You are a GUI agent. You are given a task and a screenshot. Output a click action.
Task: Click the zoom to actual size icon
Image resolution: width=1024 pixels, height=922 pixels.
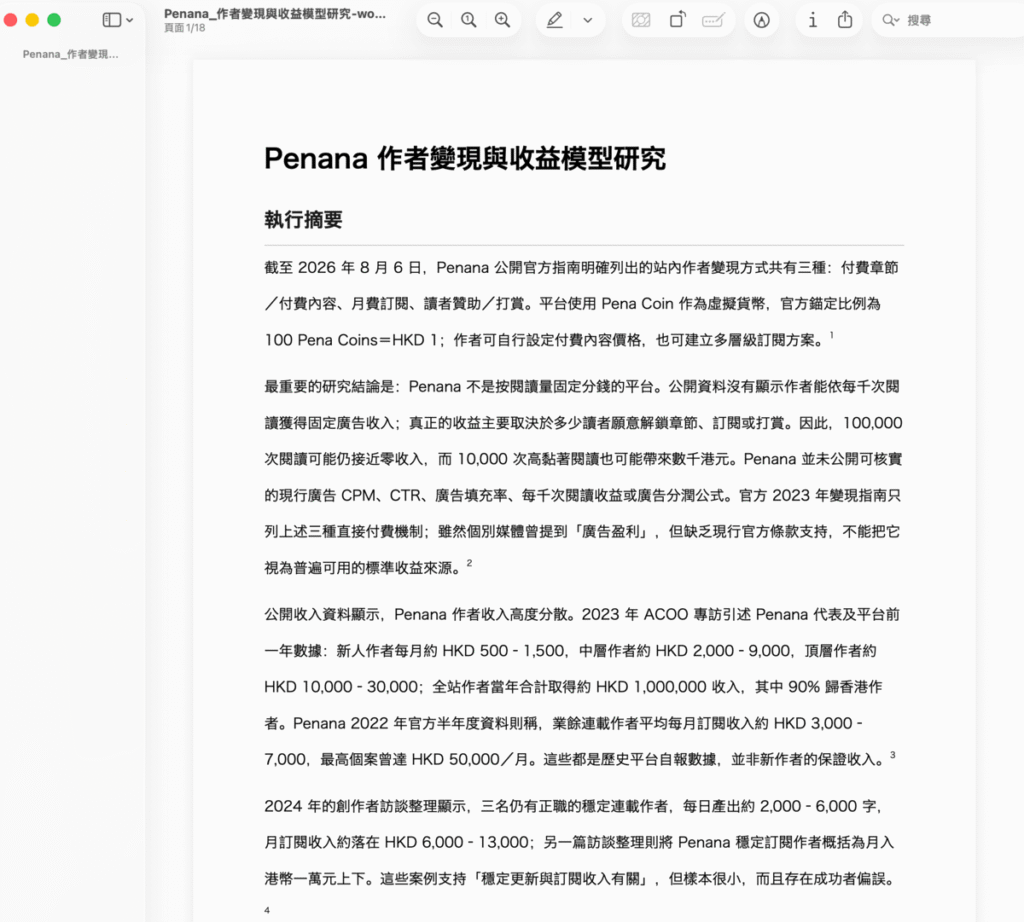pyautogui.click(x=469, y=20)
